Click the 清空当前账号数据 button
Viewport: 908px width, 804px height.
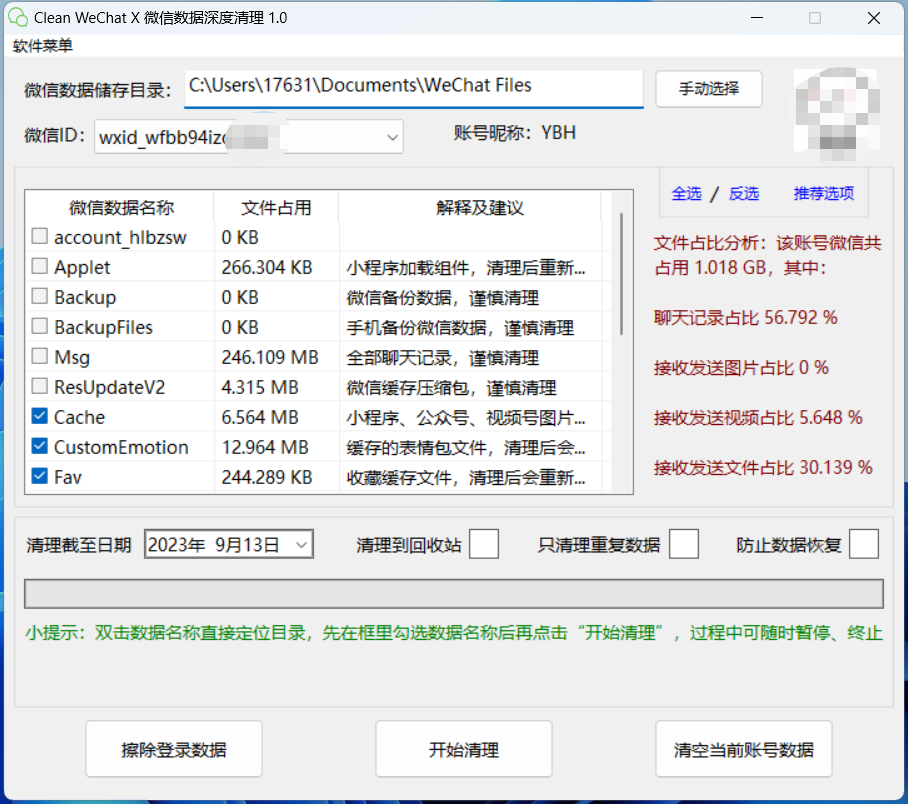pyautogui.click(x=744, y=749)
